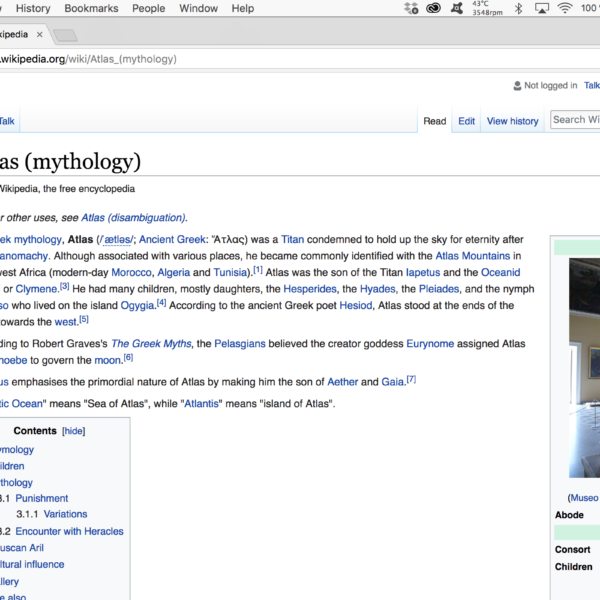This screenshot has height=600, width=600.
Task: Open the Museo link under the infobox image
Action: 584,497
